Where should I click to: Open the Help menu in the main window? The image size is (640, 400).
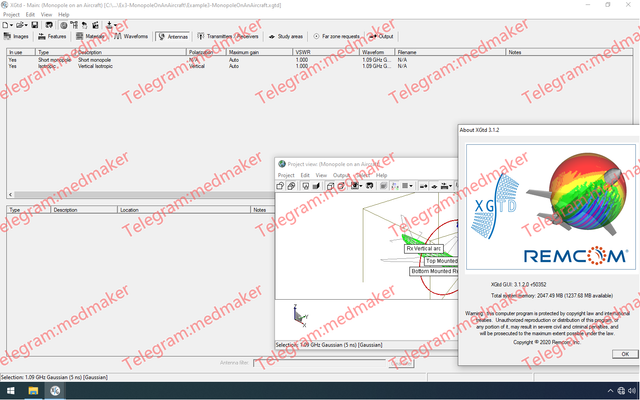click(x=64, y=14)
